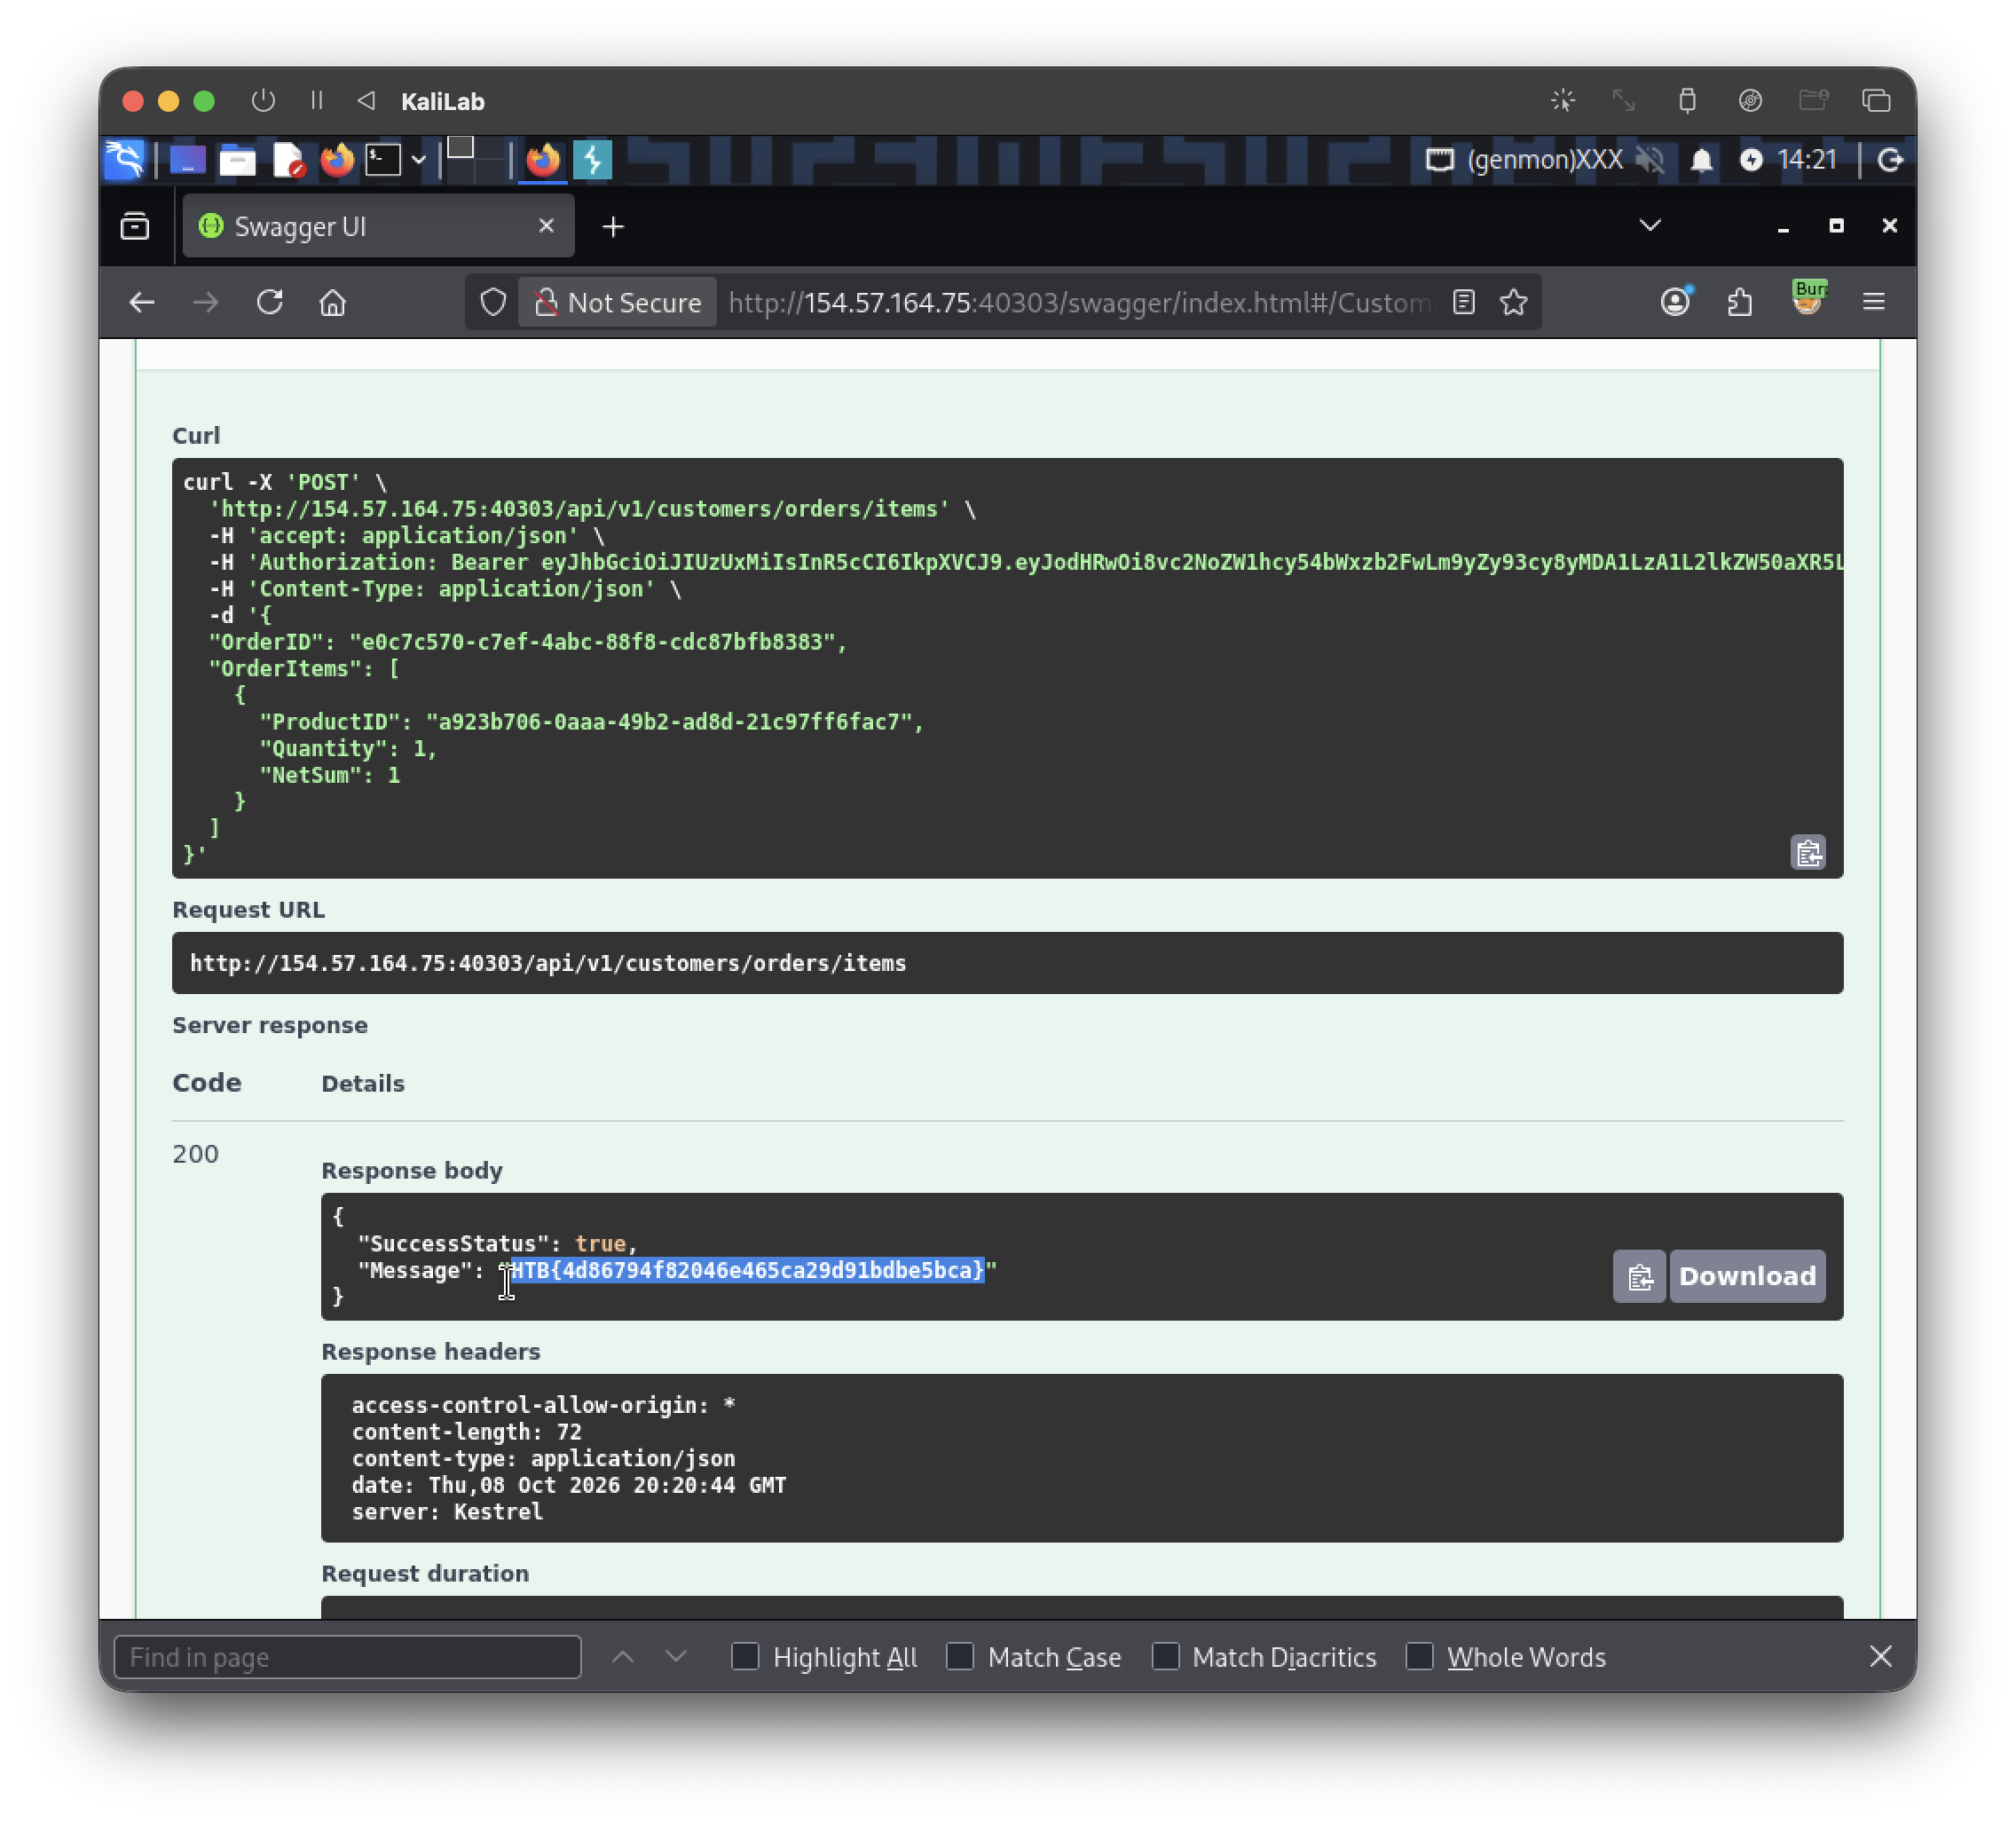This screenshot has width=2016, height=1823.
Task: Open the file manager panel icon
Action: pos(237,160)
